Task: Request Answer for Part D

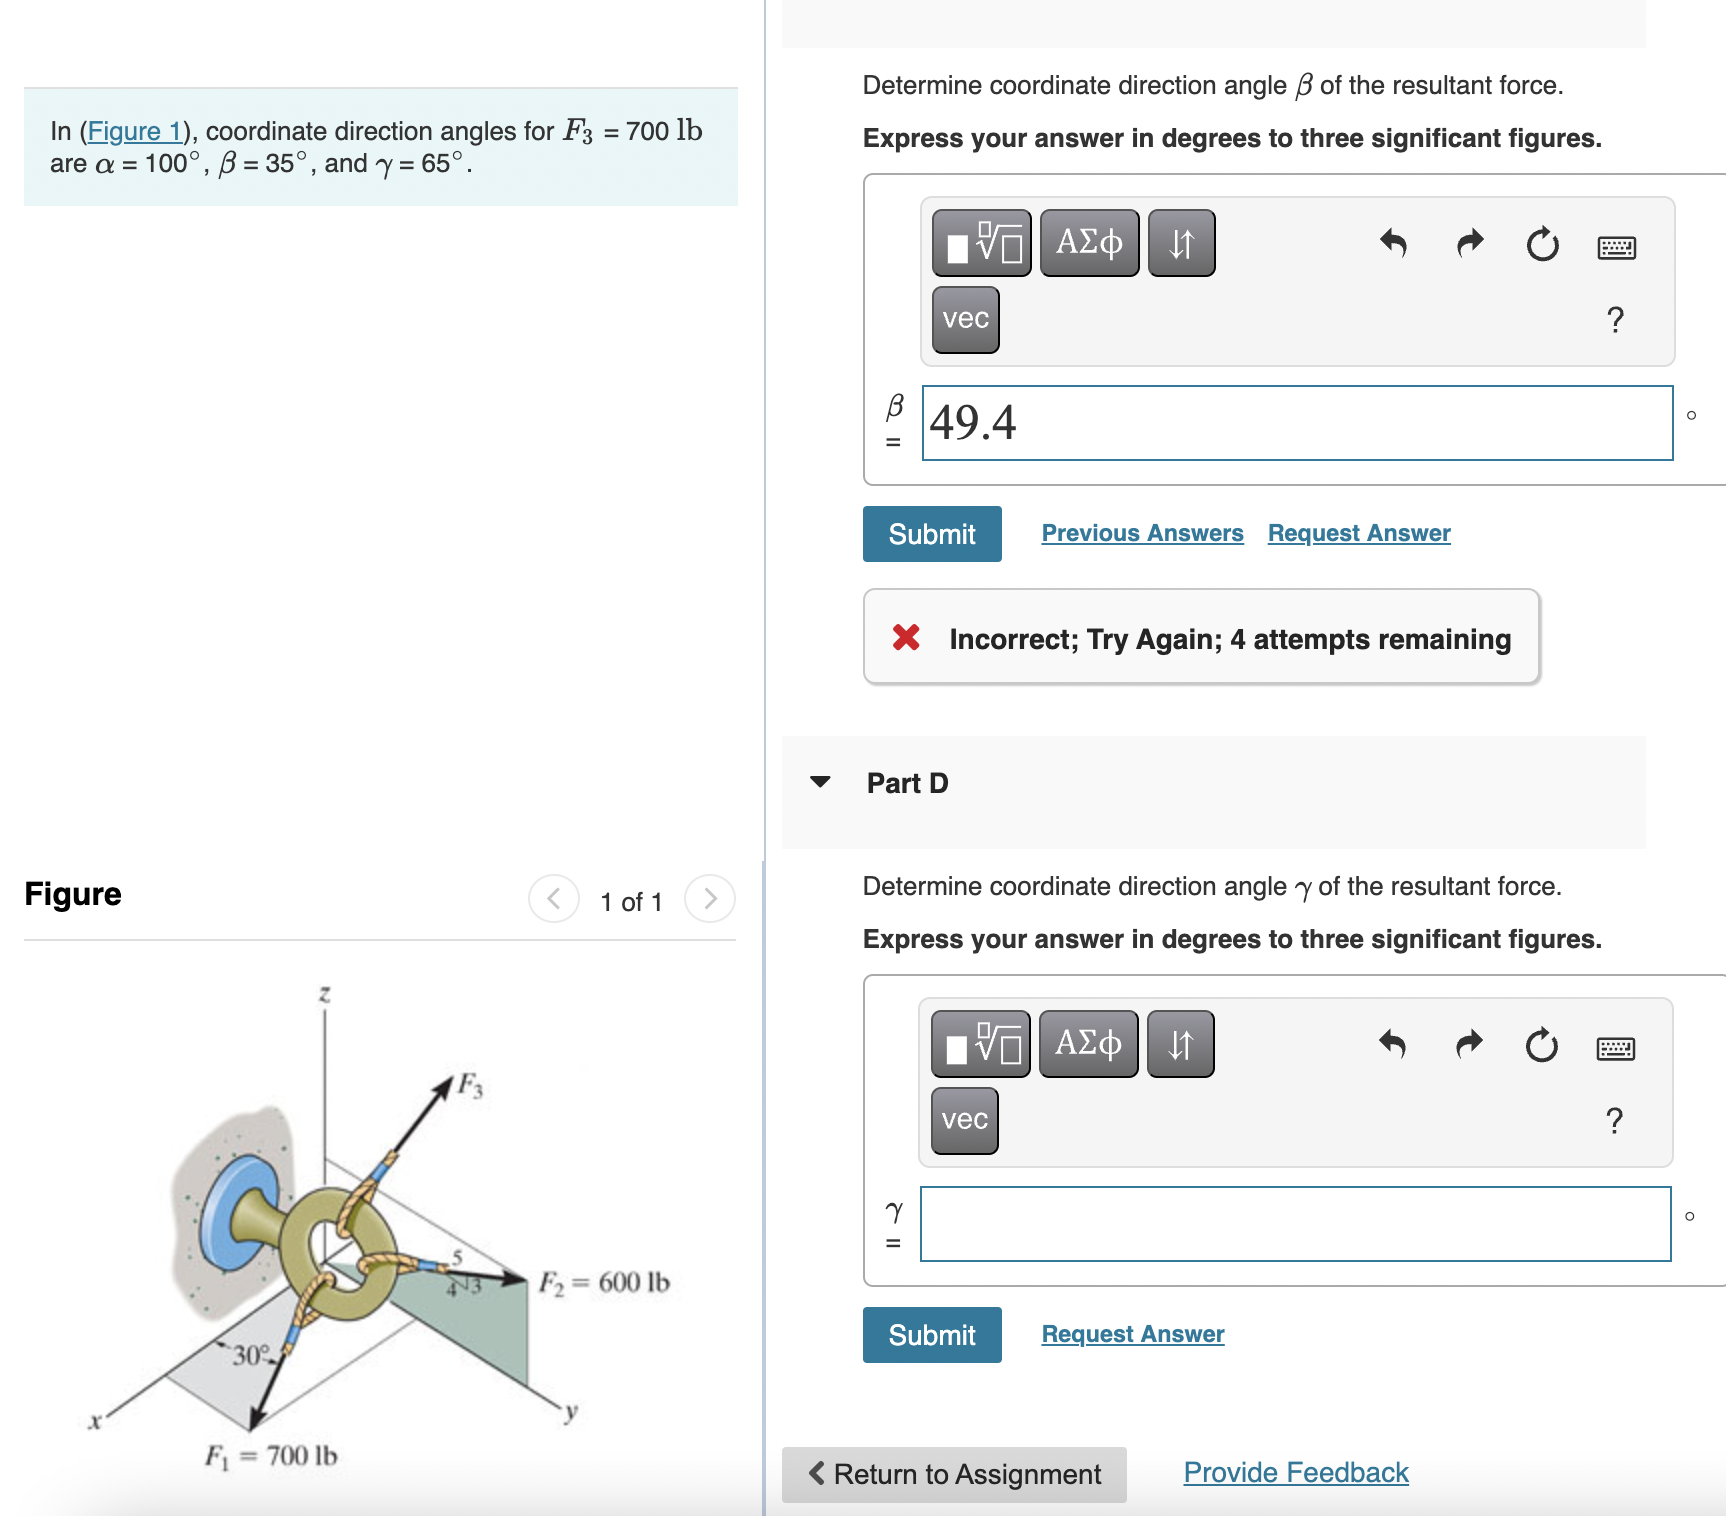Action: pos(1131,1334)
